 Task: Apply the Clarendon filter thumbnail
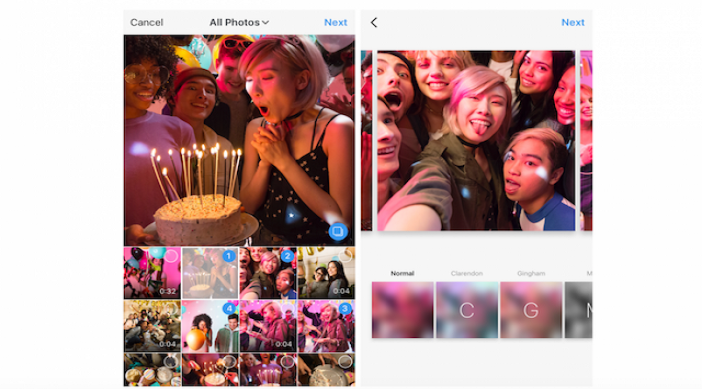point(467,309)
